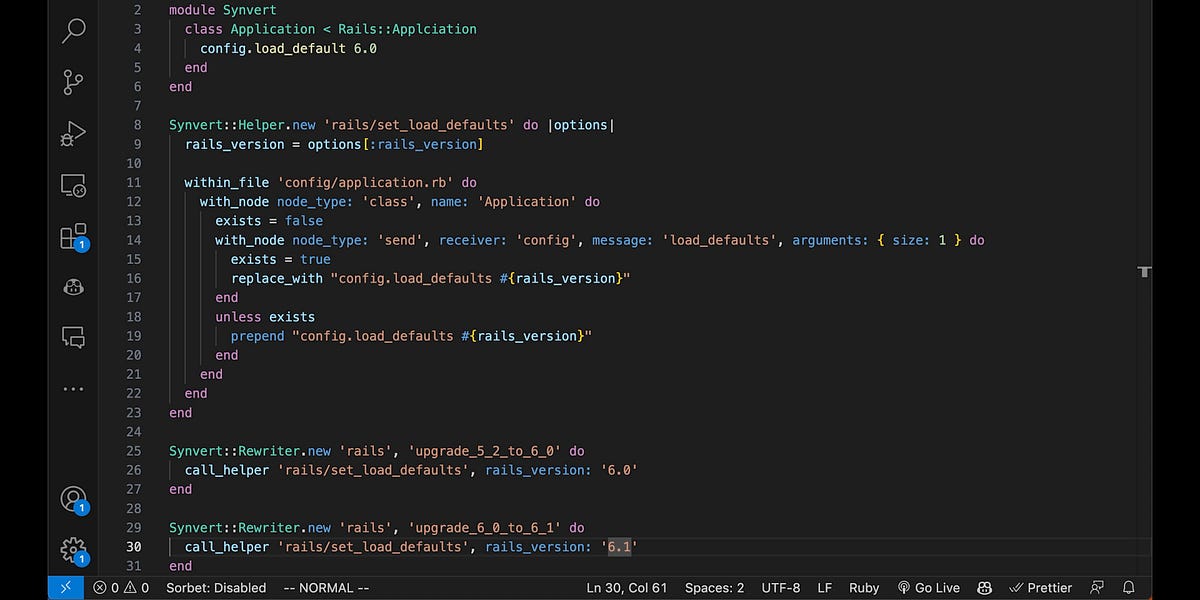Change Ruby language mode selector
This screenshot has width=1200, height=600.
click(864, 588)
